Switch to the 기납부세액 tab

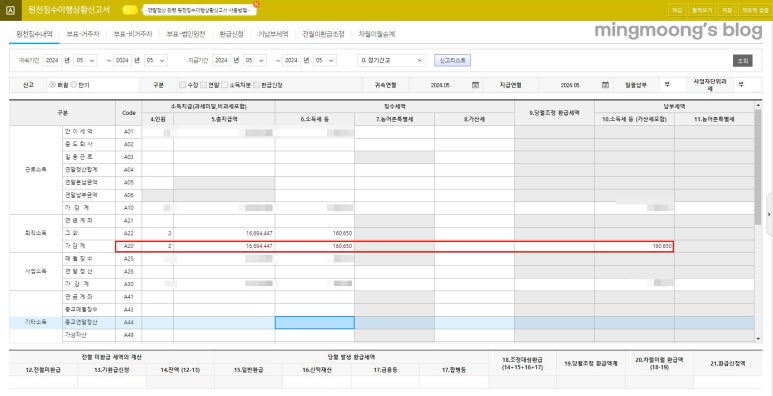(274, 34)
